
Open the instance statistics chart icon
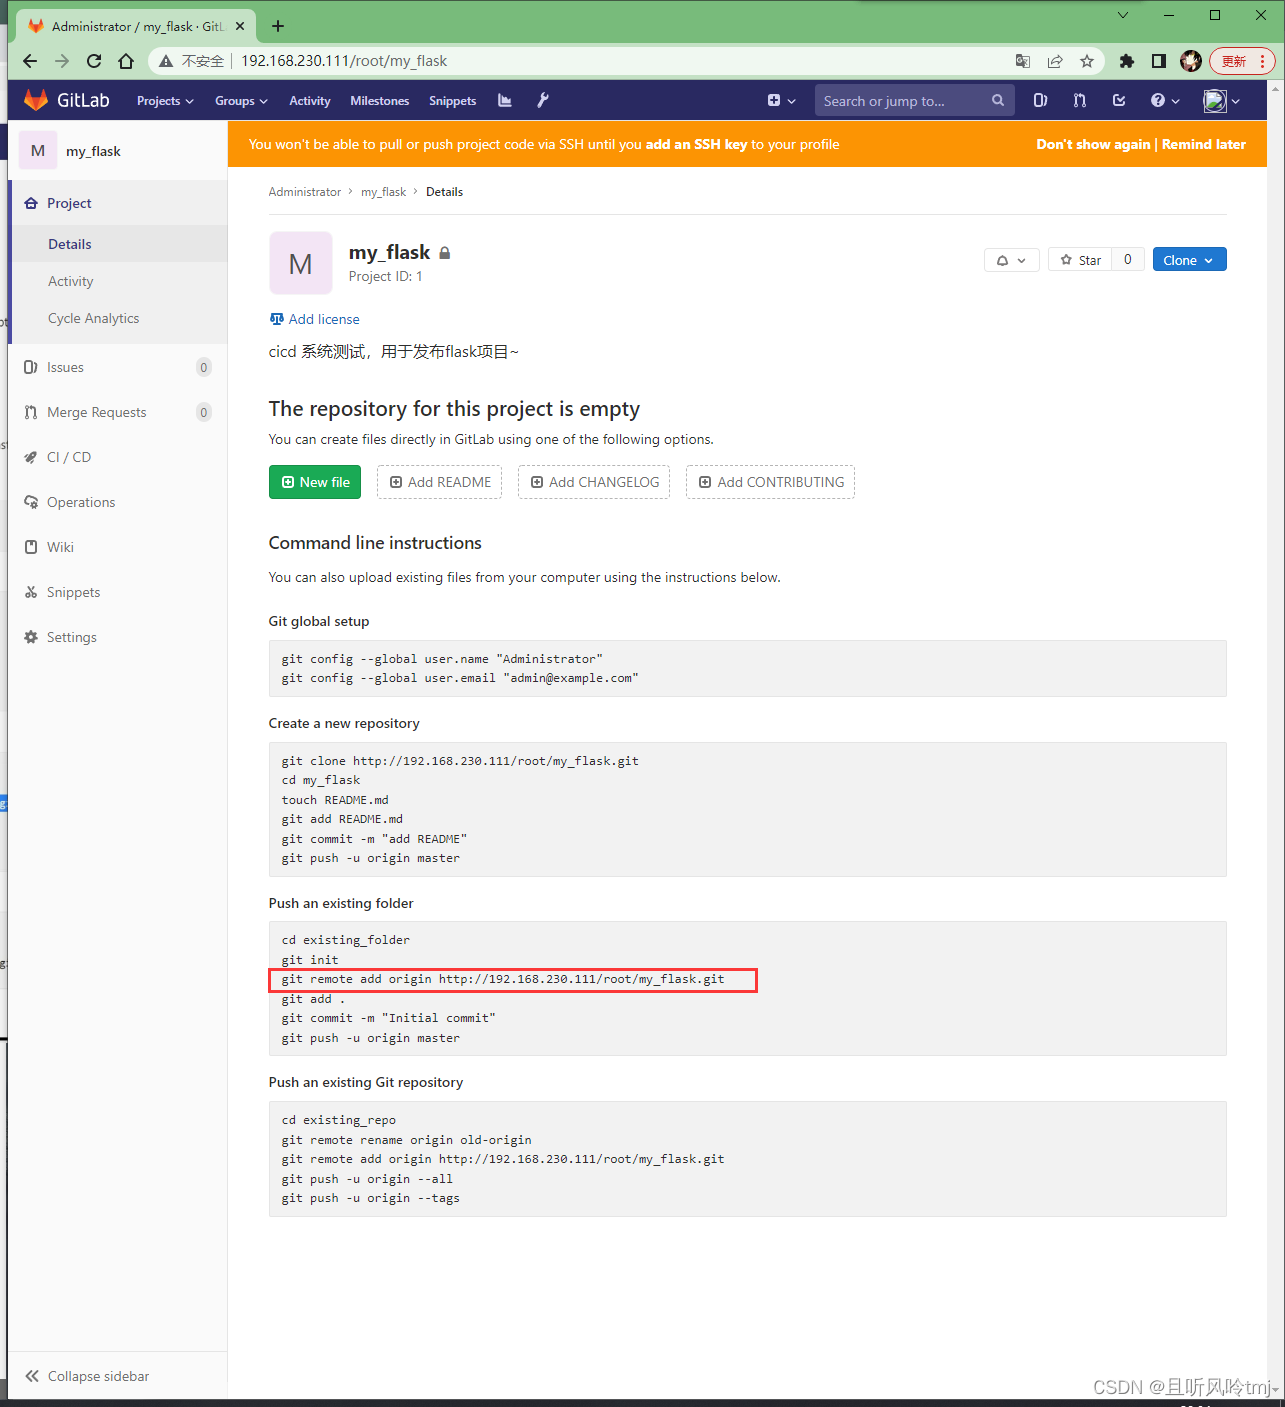(505, 100)
